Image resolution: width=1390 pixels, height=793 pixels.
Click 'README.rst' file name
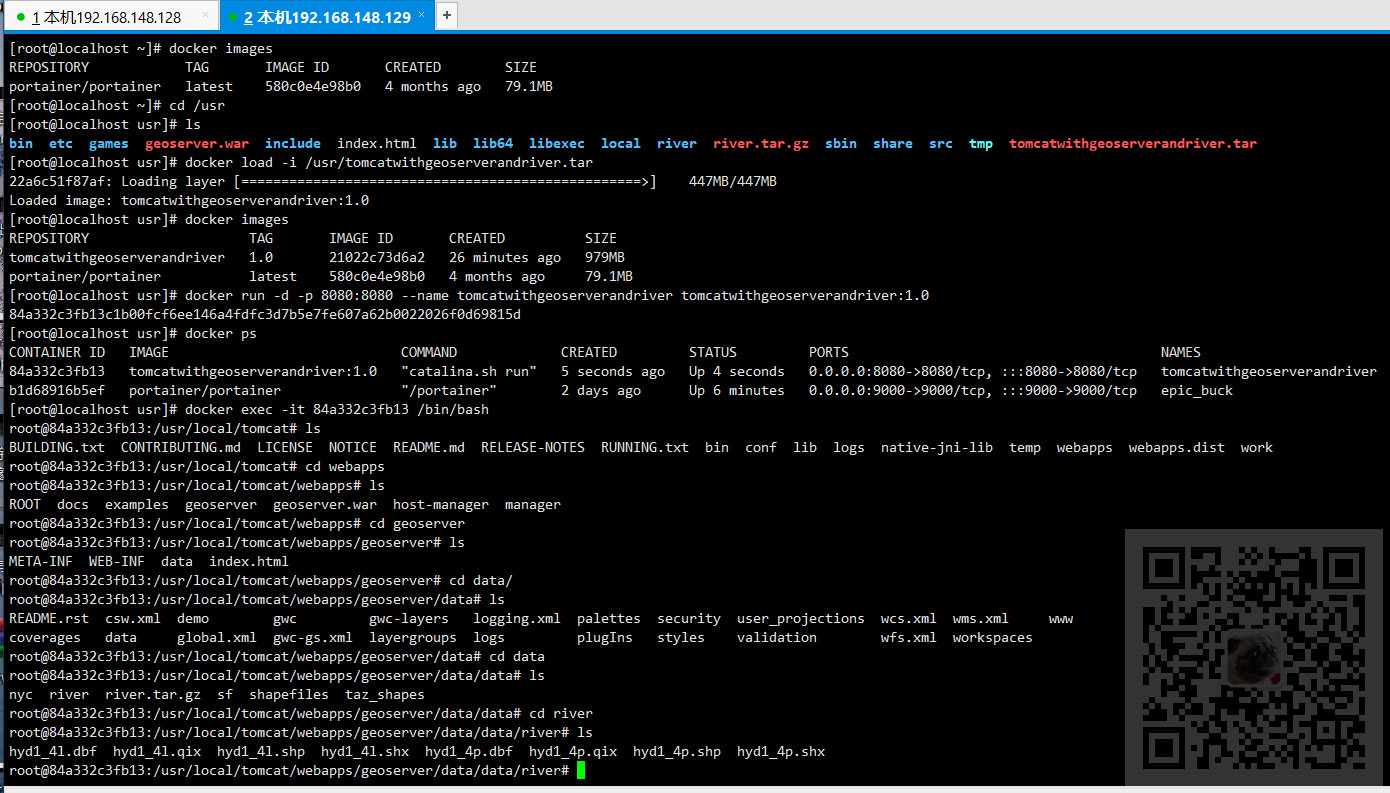(49, 618)
